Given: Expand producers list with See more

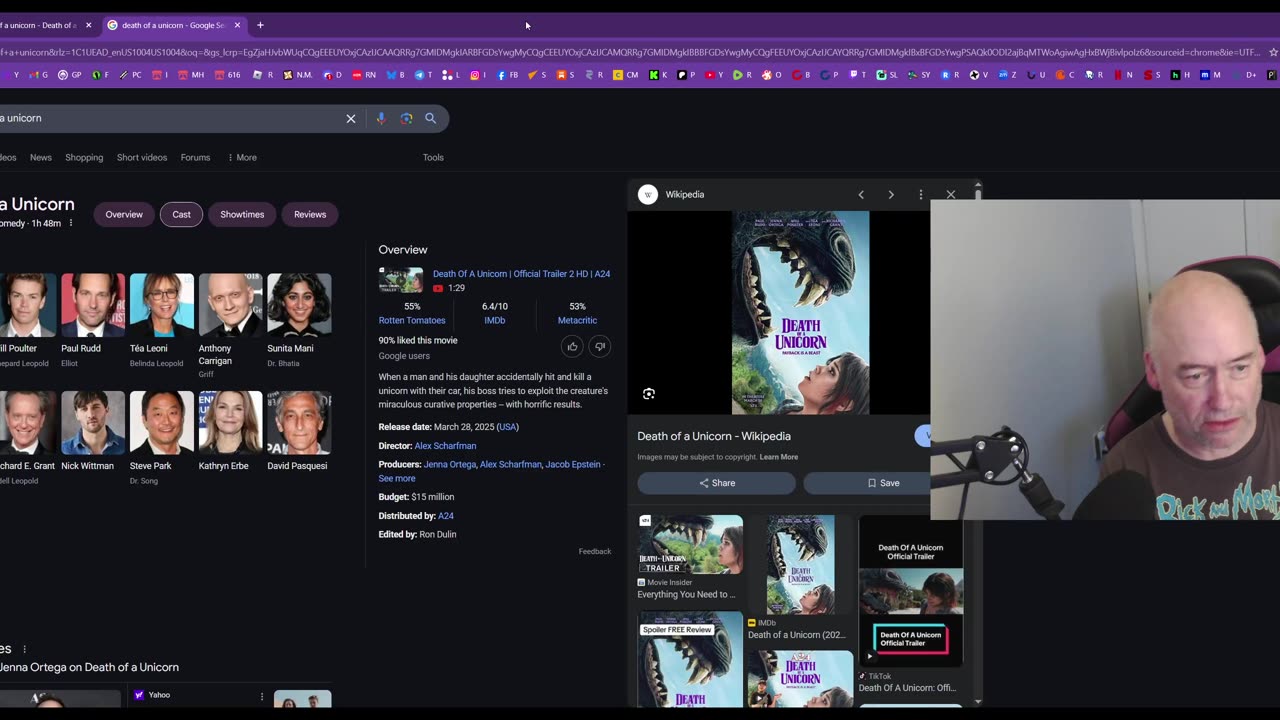Looking at the screenshot, I should click(x=397, y=478).
